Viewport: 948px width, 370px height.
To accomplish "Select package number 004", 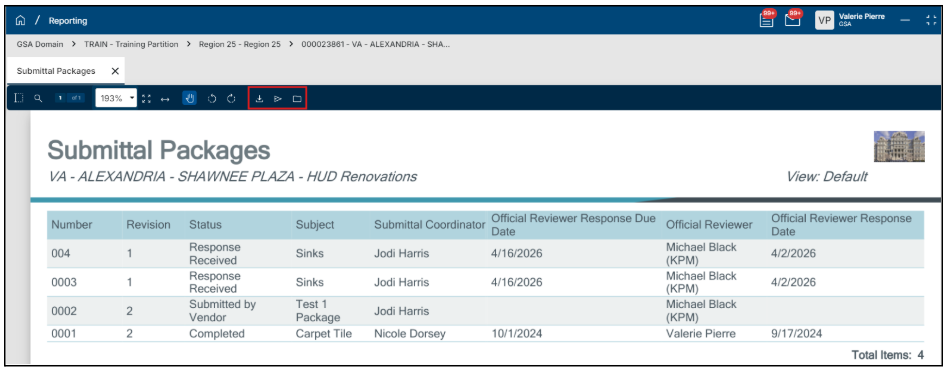I will click(60, 254).
